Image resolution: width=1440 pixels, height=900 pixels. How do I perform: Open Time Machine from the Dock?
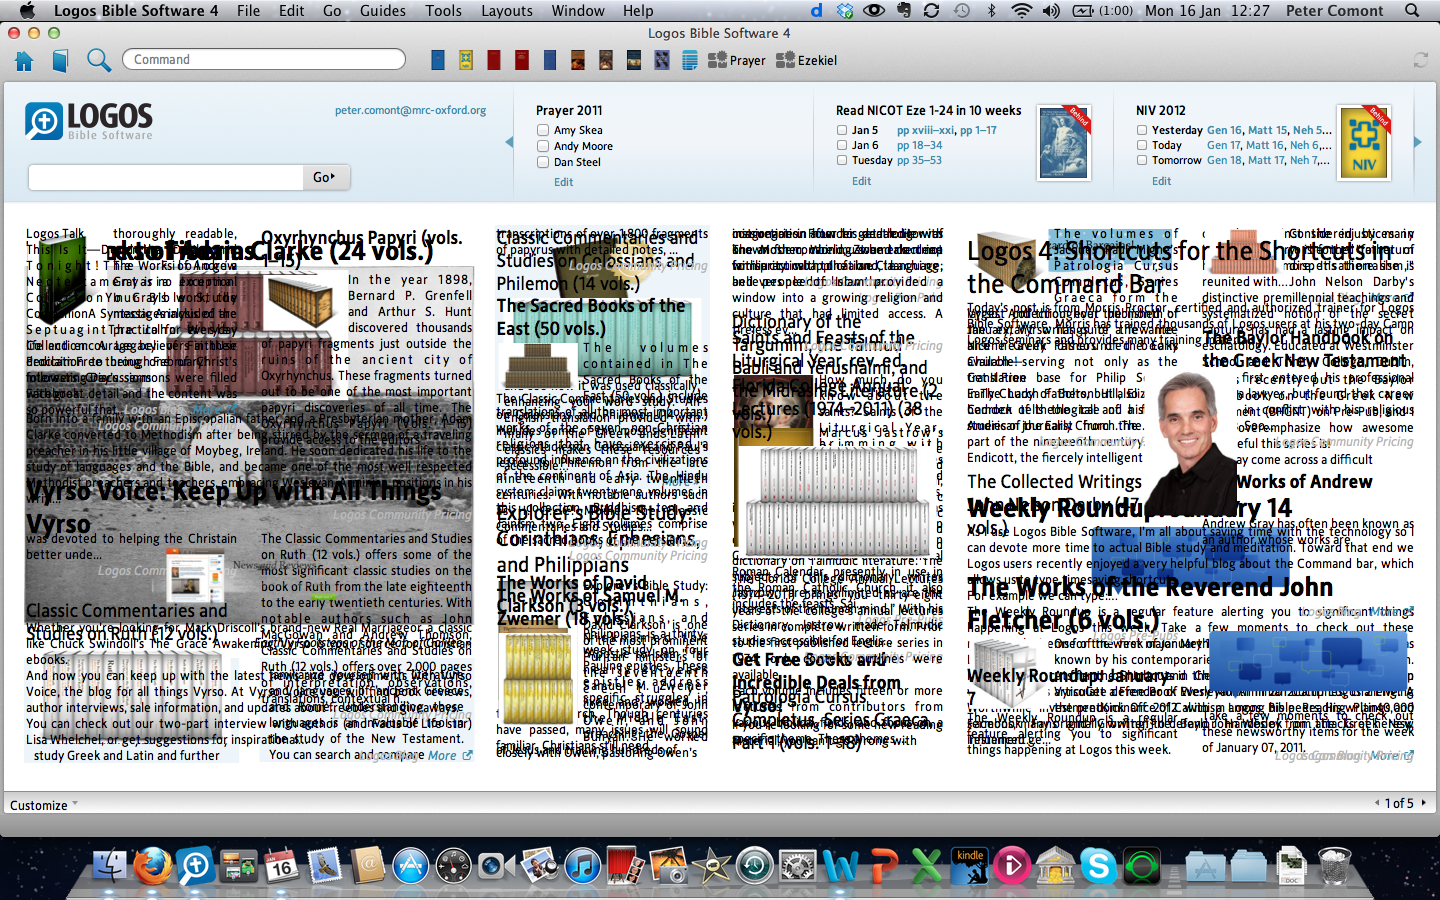click(x=755, y=866)
